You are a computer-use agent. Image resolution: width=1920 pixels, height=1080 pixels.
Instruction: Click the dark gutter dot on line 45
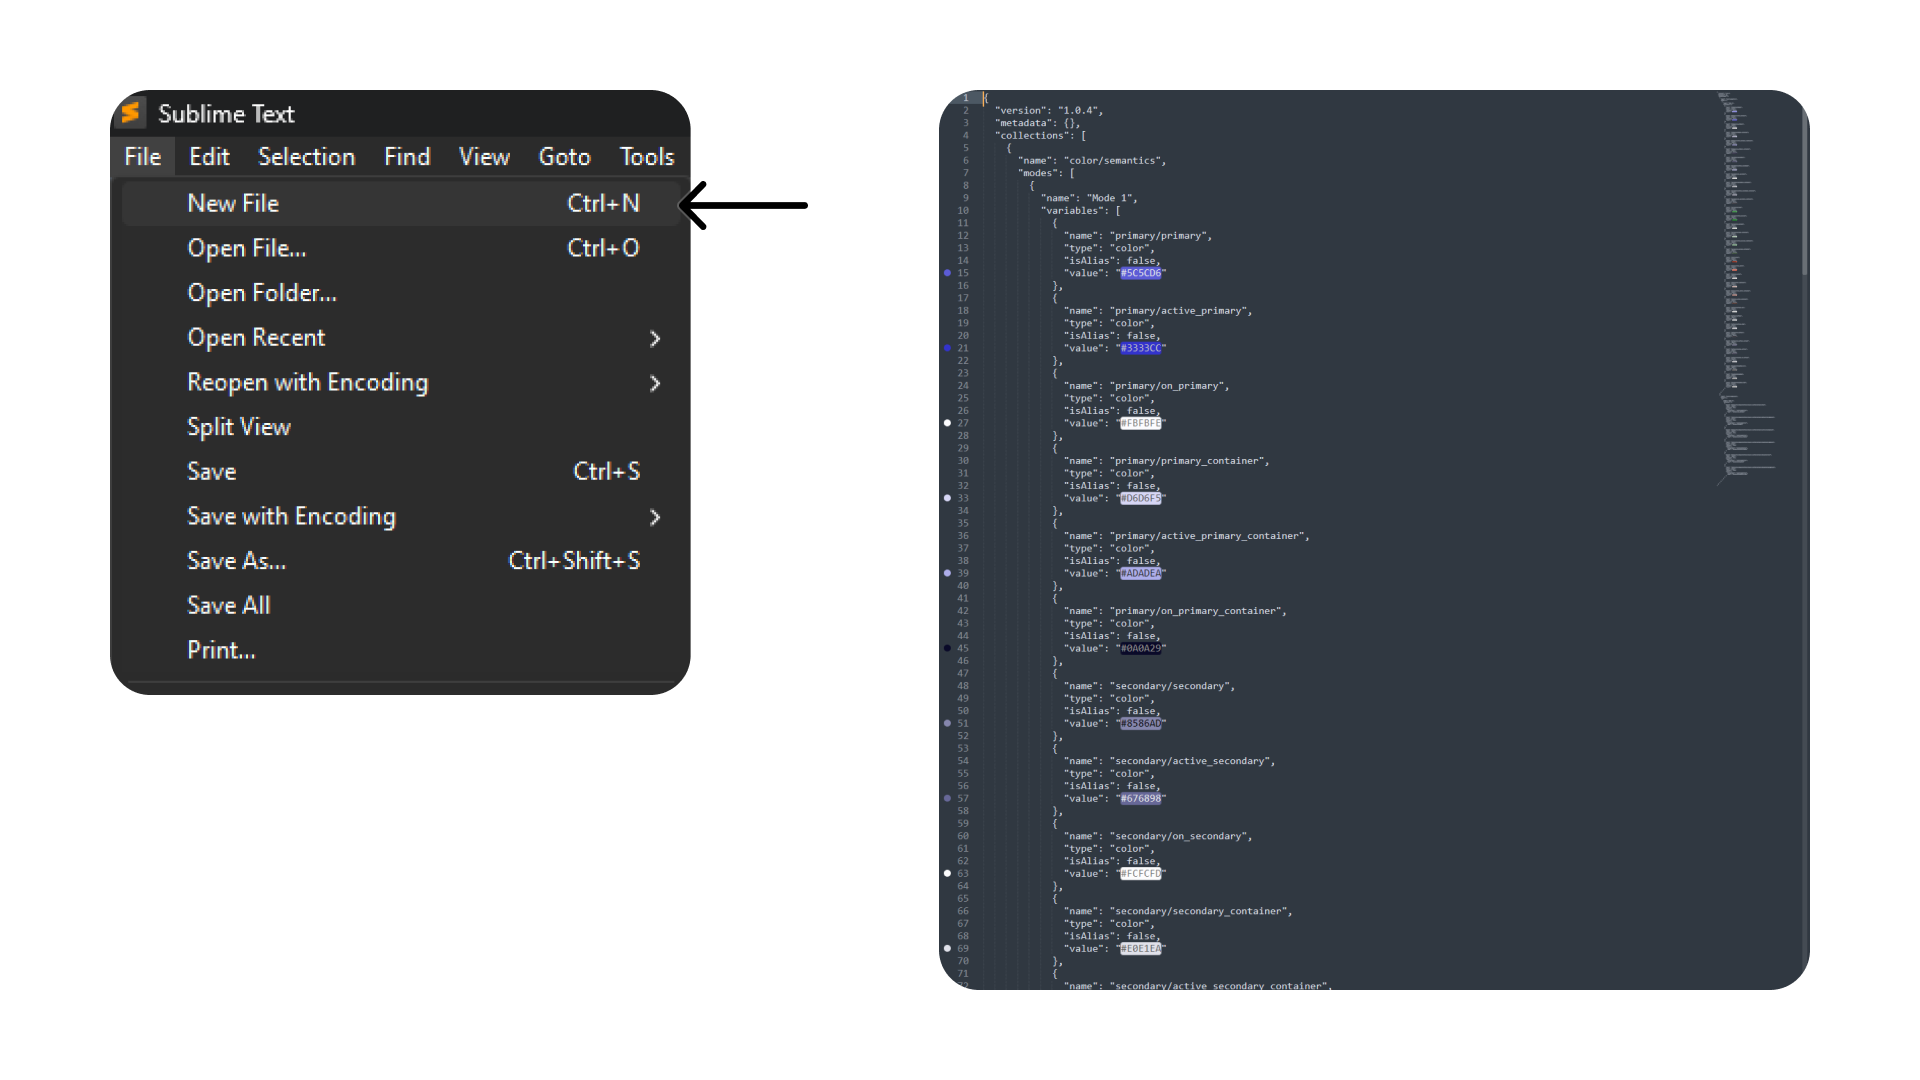tap(948, 648)
